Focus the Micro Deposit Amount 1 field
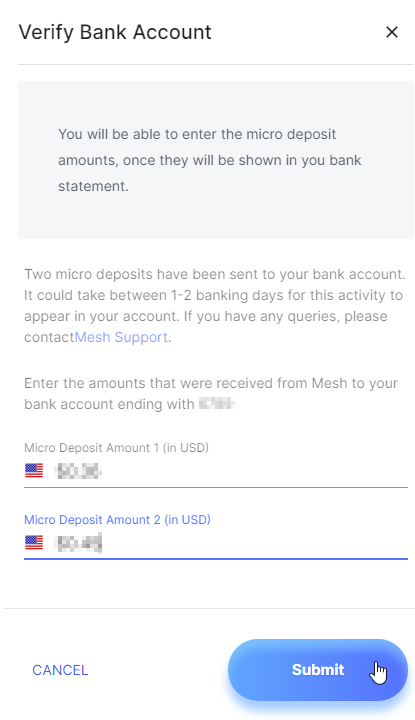The height and width of the screenshot is (720, 415). pos(216,471)
